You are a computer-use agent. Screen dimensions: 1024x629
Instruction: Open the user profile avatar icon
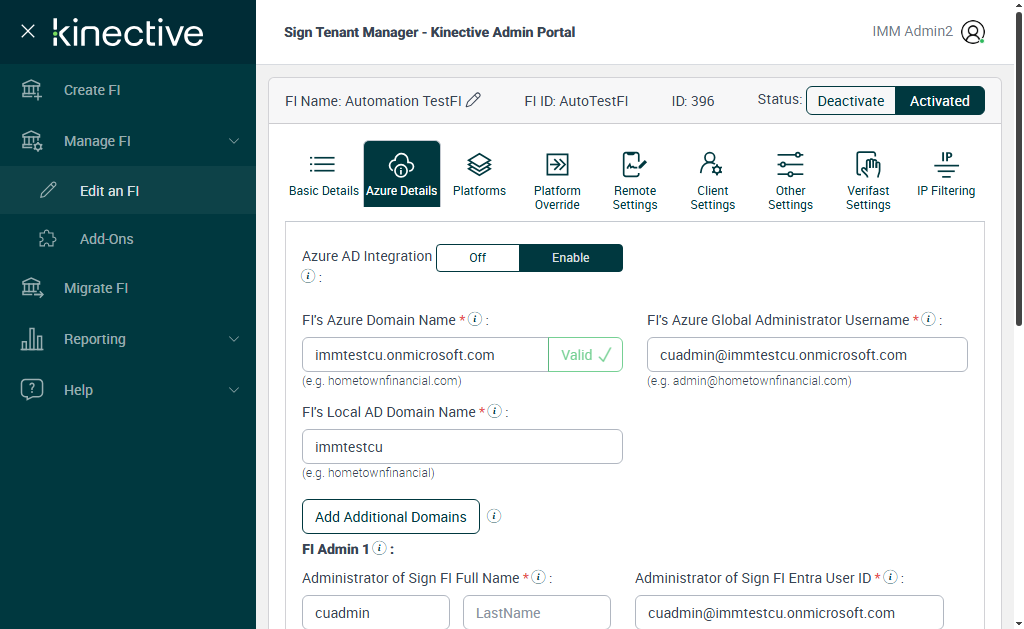pyautogui.click(x=972, y=32)
